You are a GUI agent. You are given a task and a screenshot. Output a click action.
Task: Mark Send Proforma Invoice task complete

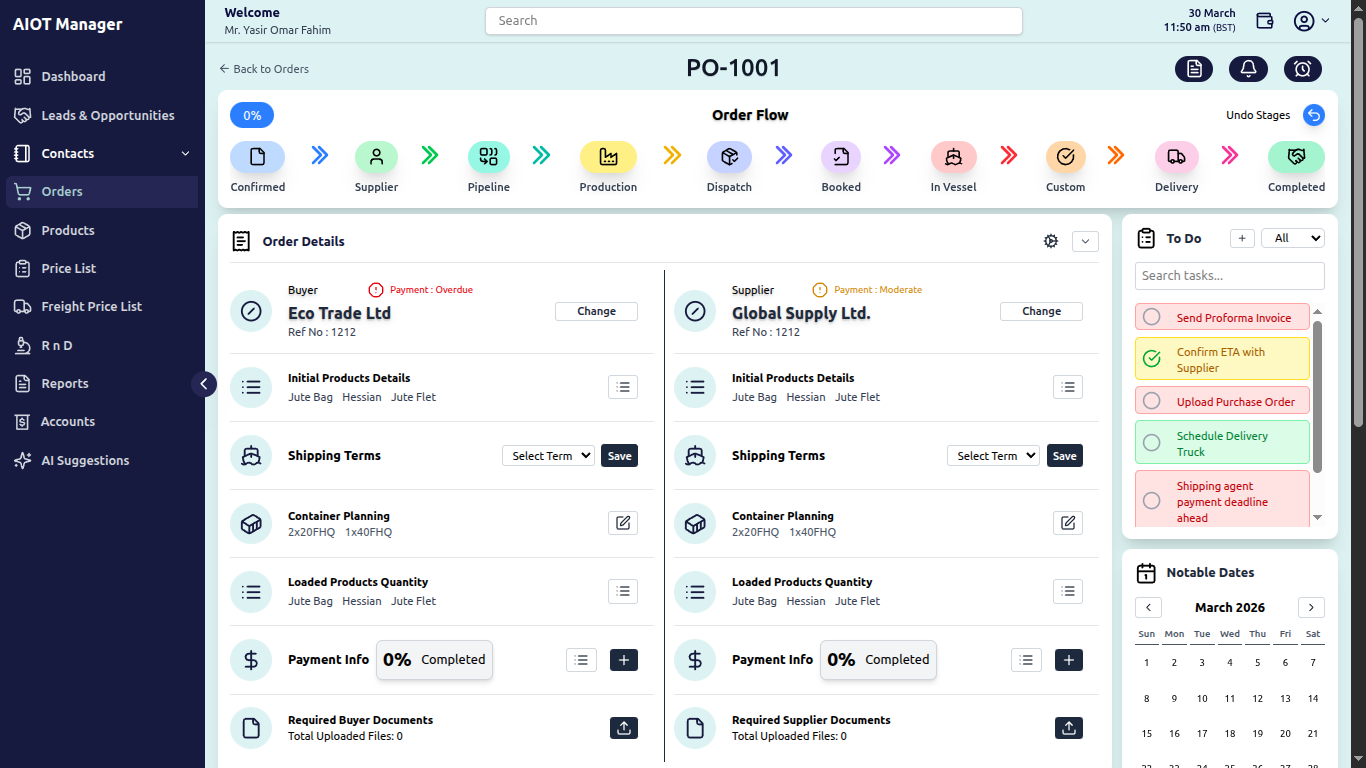[x=1152, y=317]
